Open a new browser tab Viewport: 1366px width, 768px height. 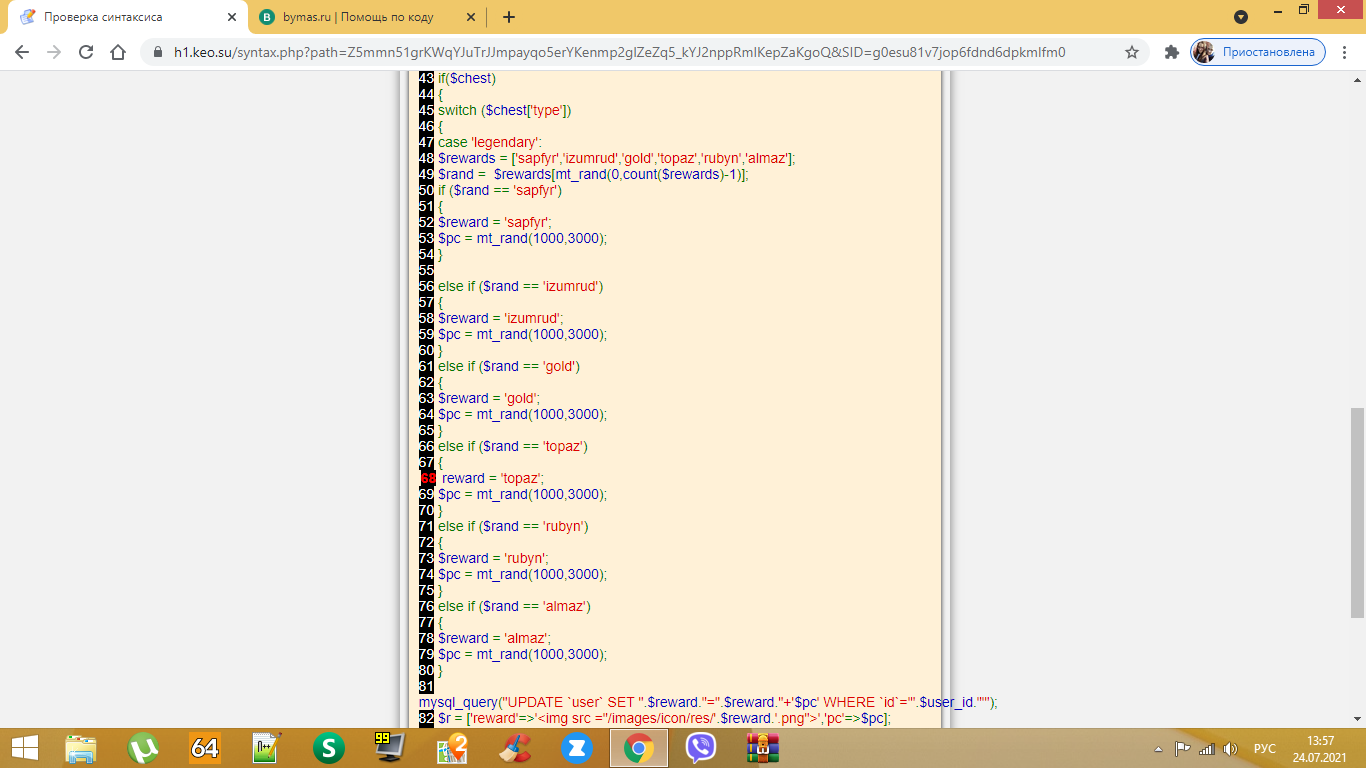(509, 17)
